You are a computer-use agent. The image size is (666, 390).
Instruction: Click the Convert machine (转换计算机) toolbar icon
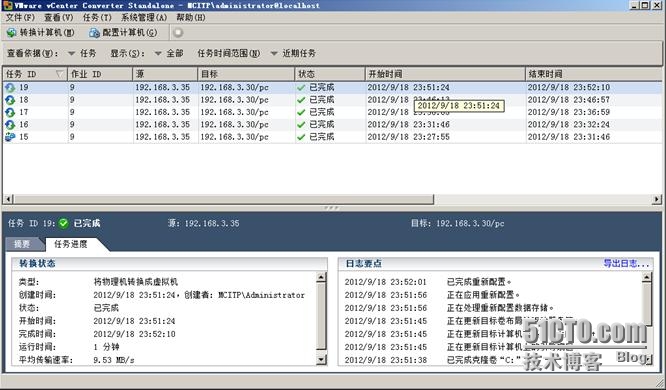[x=11, y=33]
